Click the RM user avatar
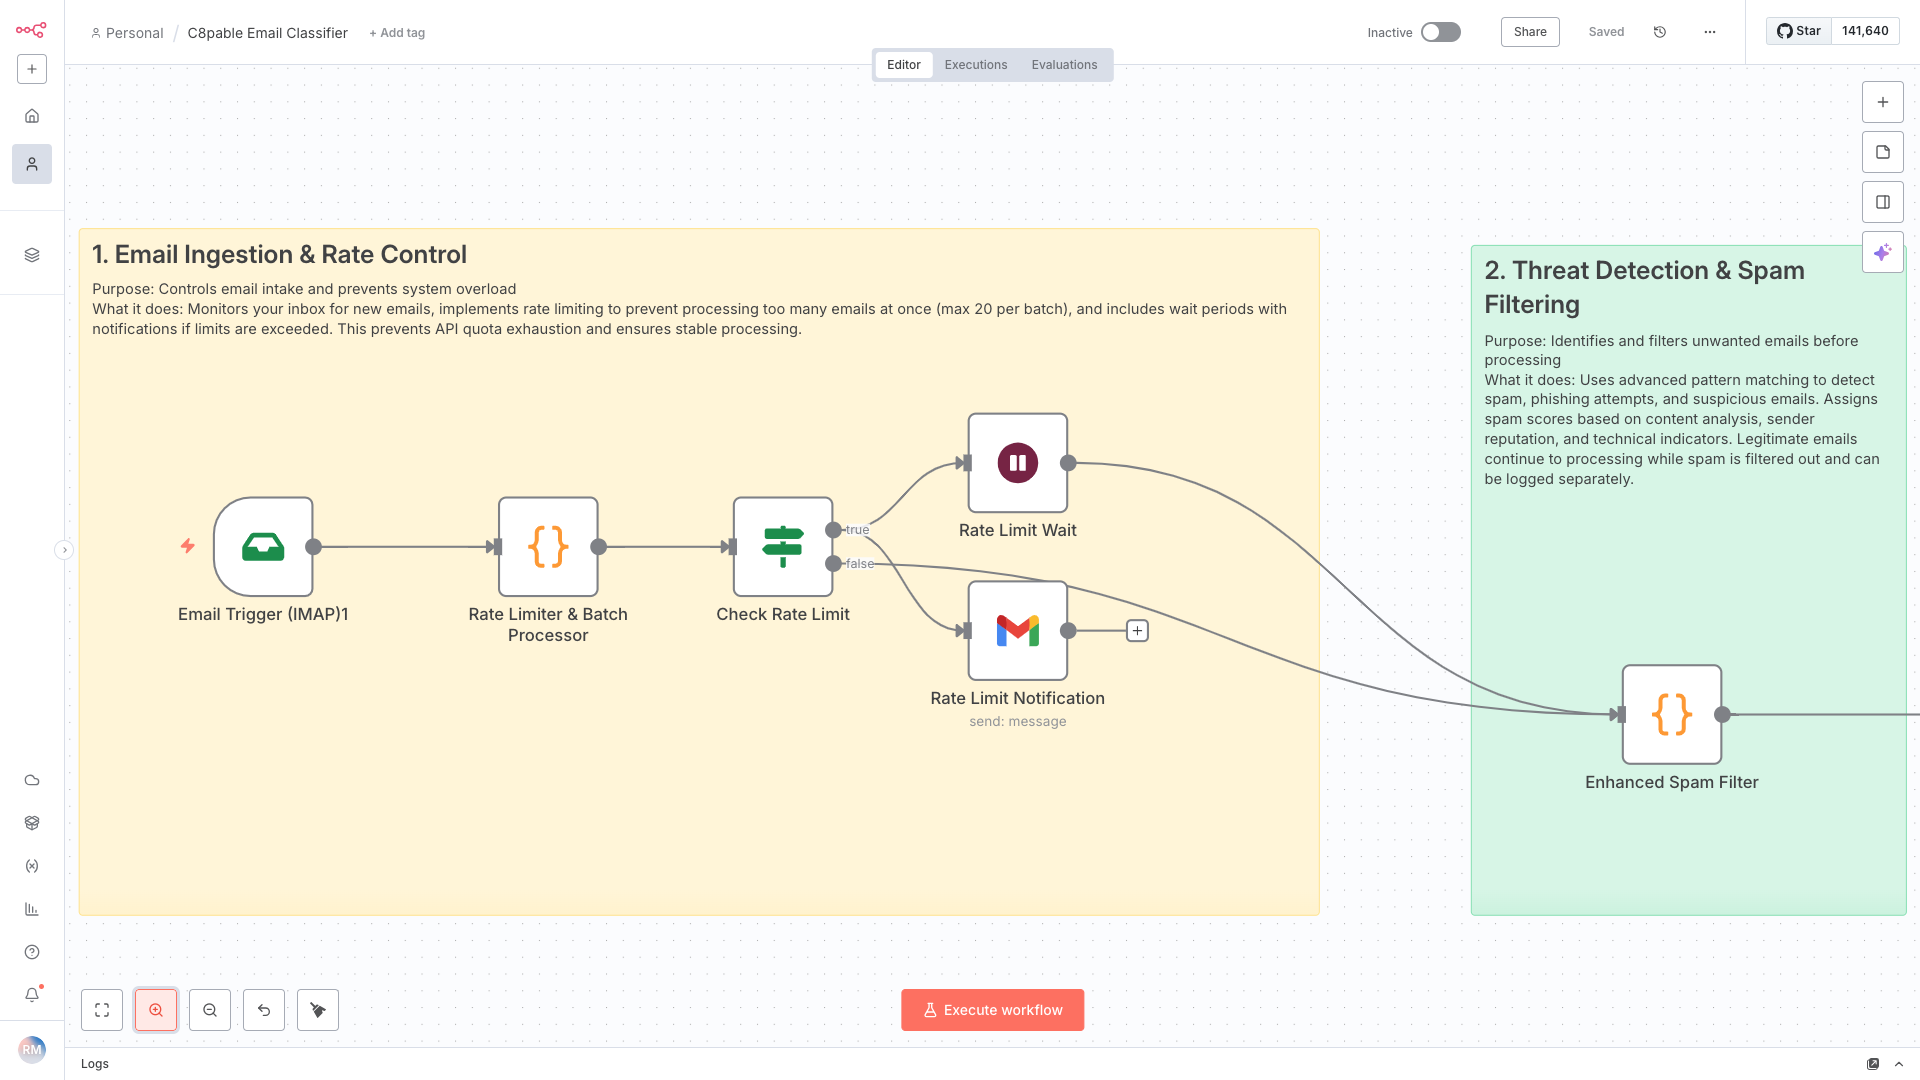Screen dimensions: 1920x1080 [x=32, y=1049]
